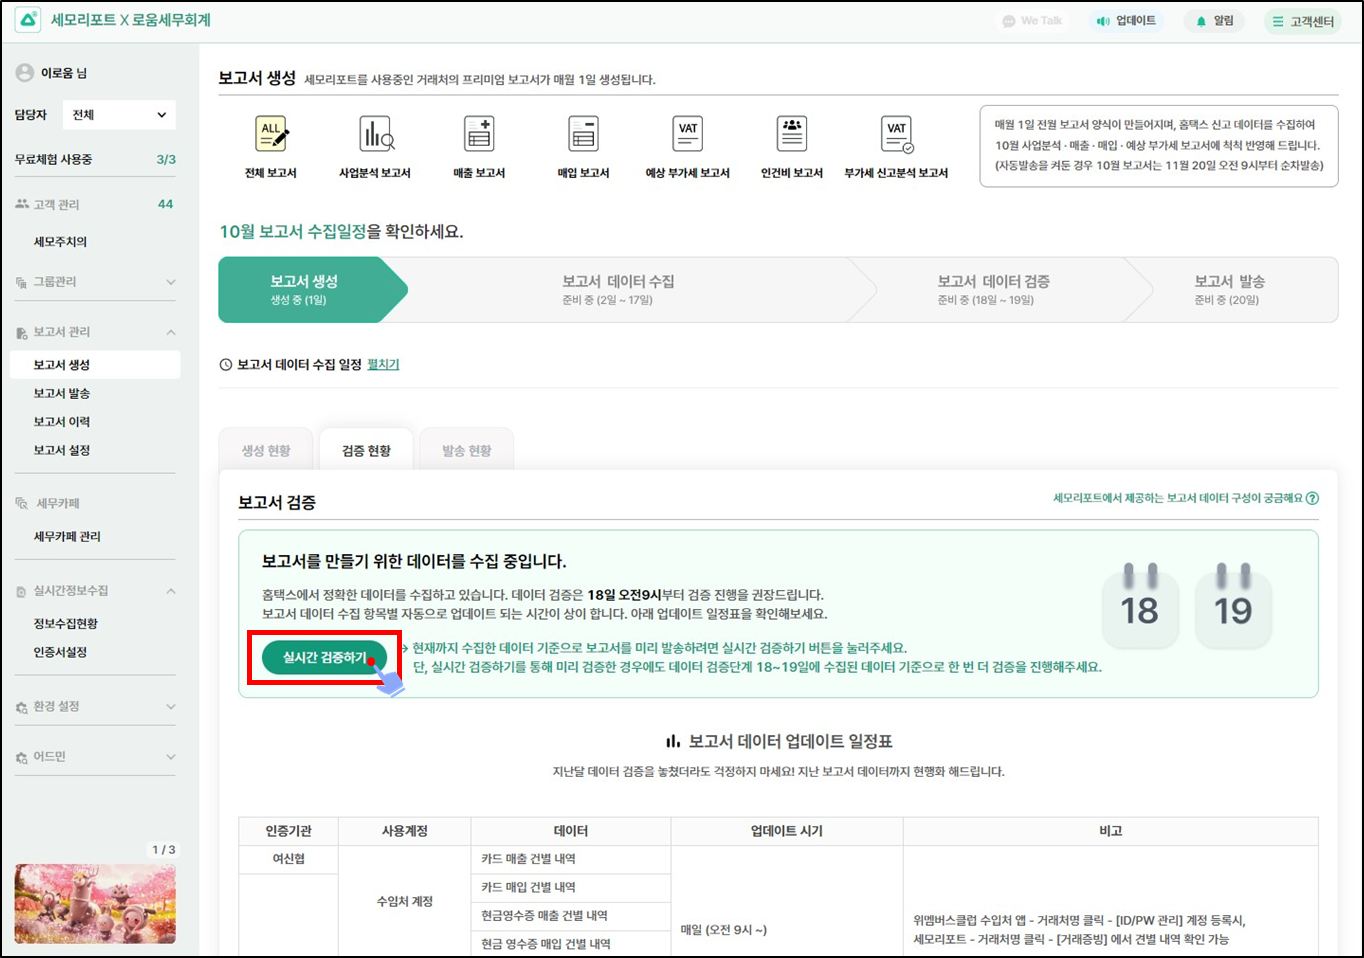Select the 부가세 신고분석 보고서 icon

click(896, 135)
